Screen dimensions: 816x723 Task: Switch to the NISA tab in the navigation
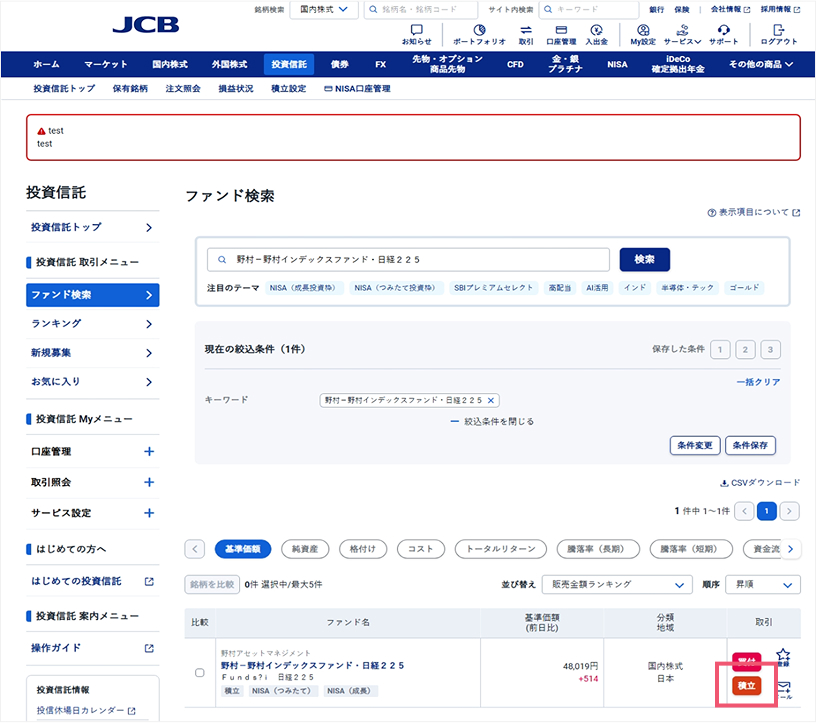[x=617, y=63]
